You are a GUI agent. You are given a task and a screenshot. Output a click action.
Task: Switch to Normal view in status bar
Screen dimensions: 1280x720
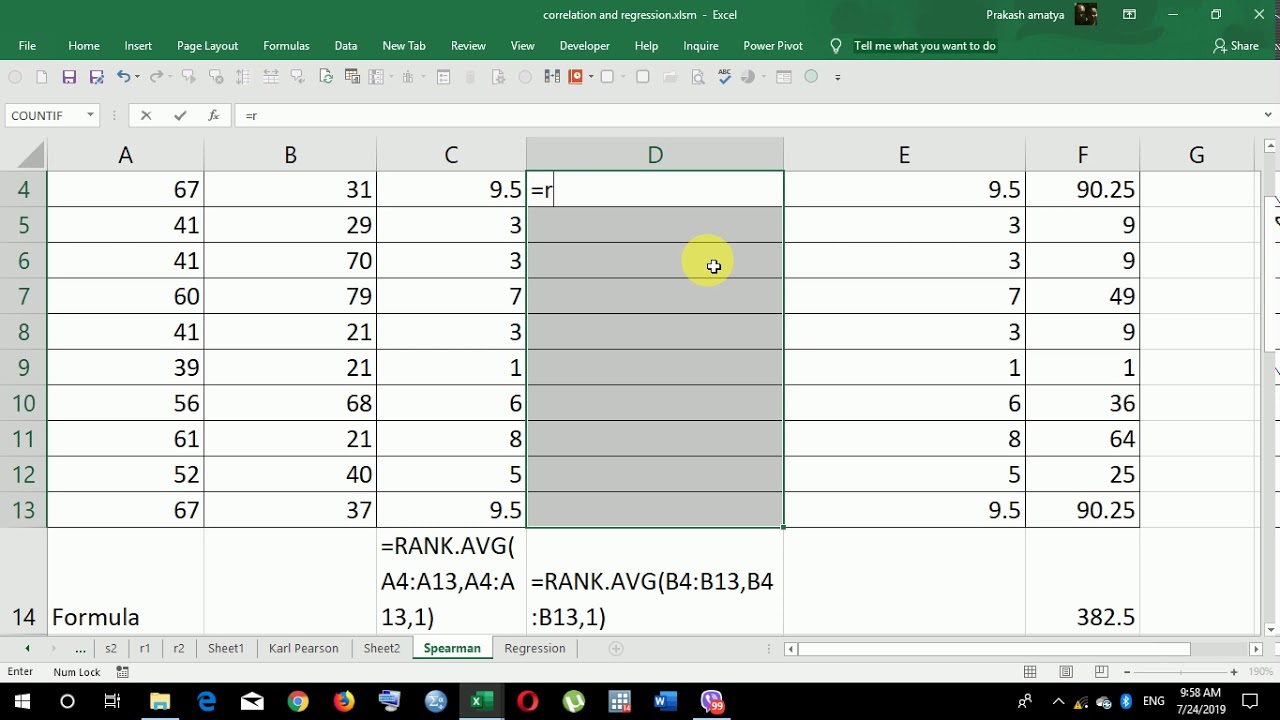(x=1030, y=672)
